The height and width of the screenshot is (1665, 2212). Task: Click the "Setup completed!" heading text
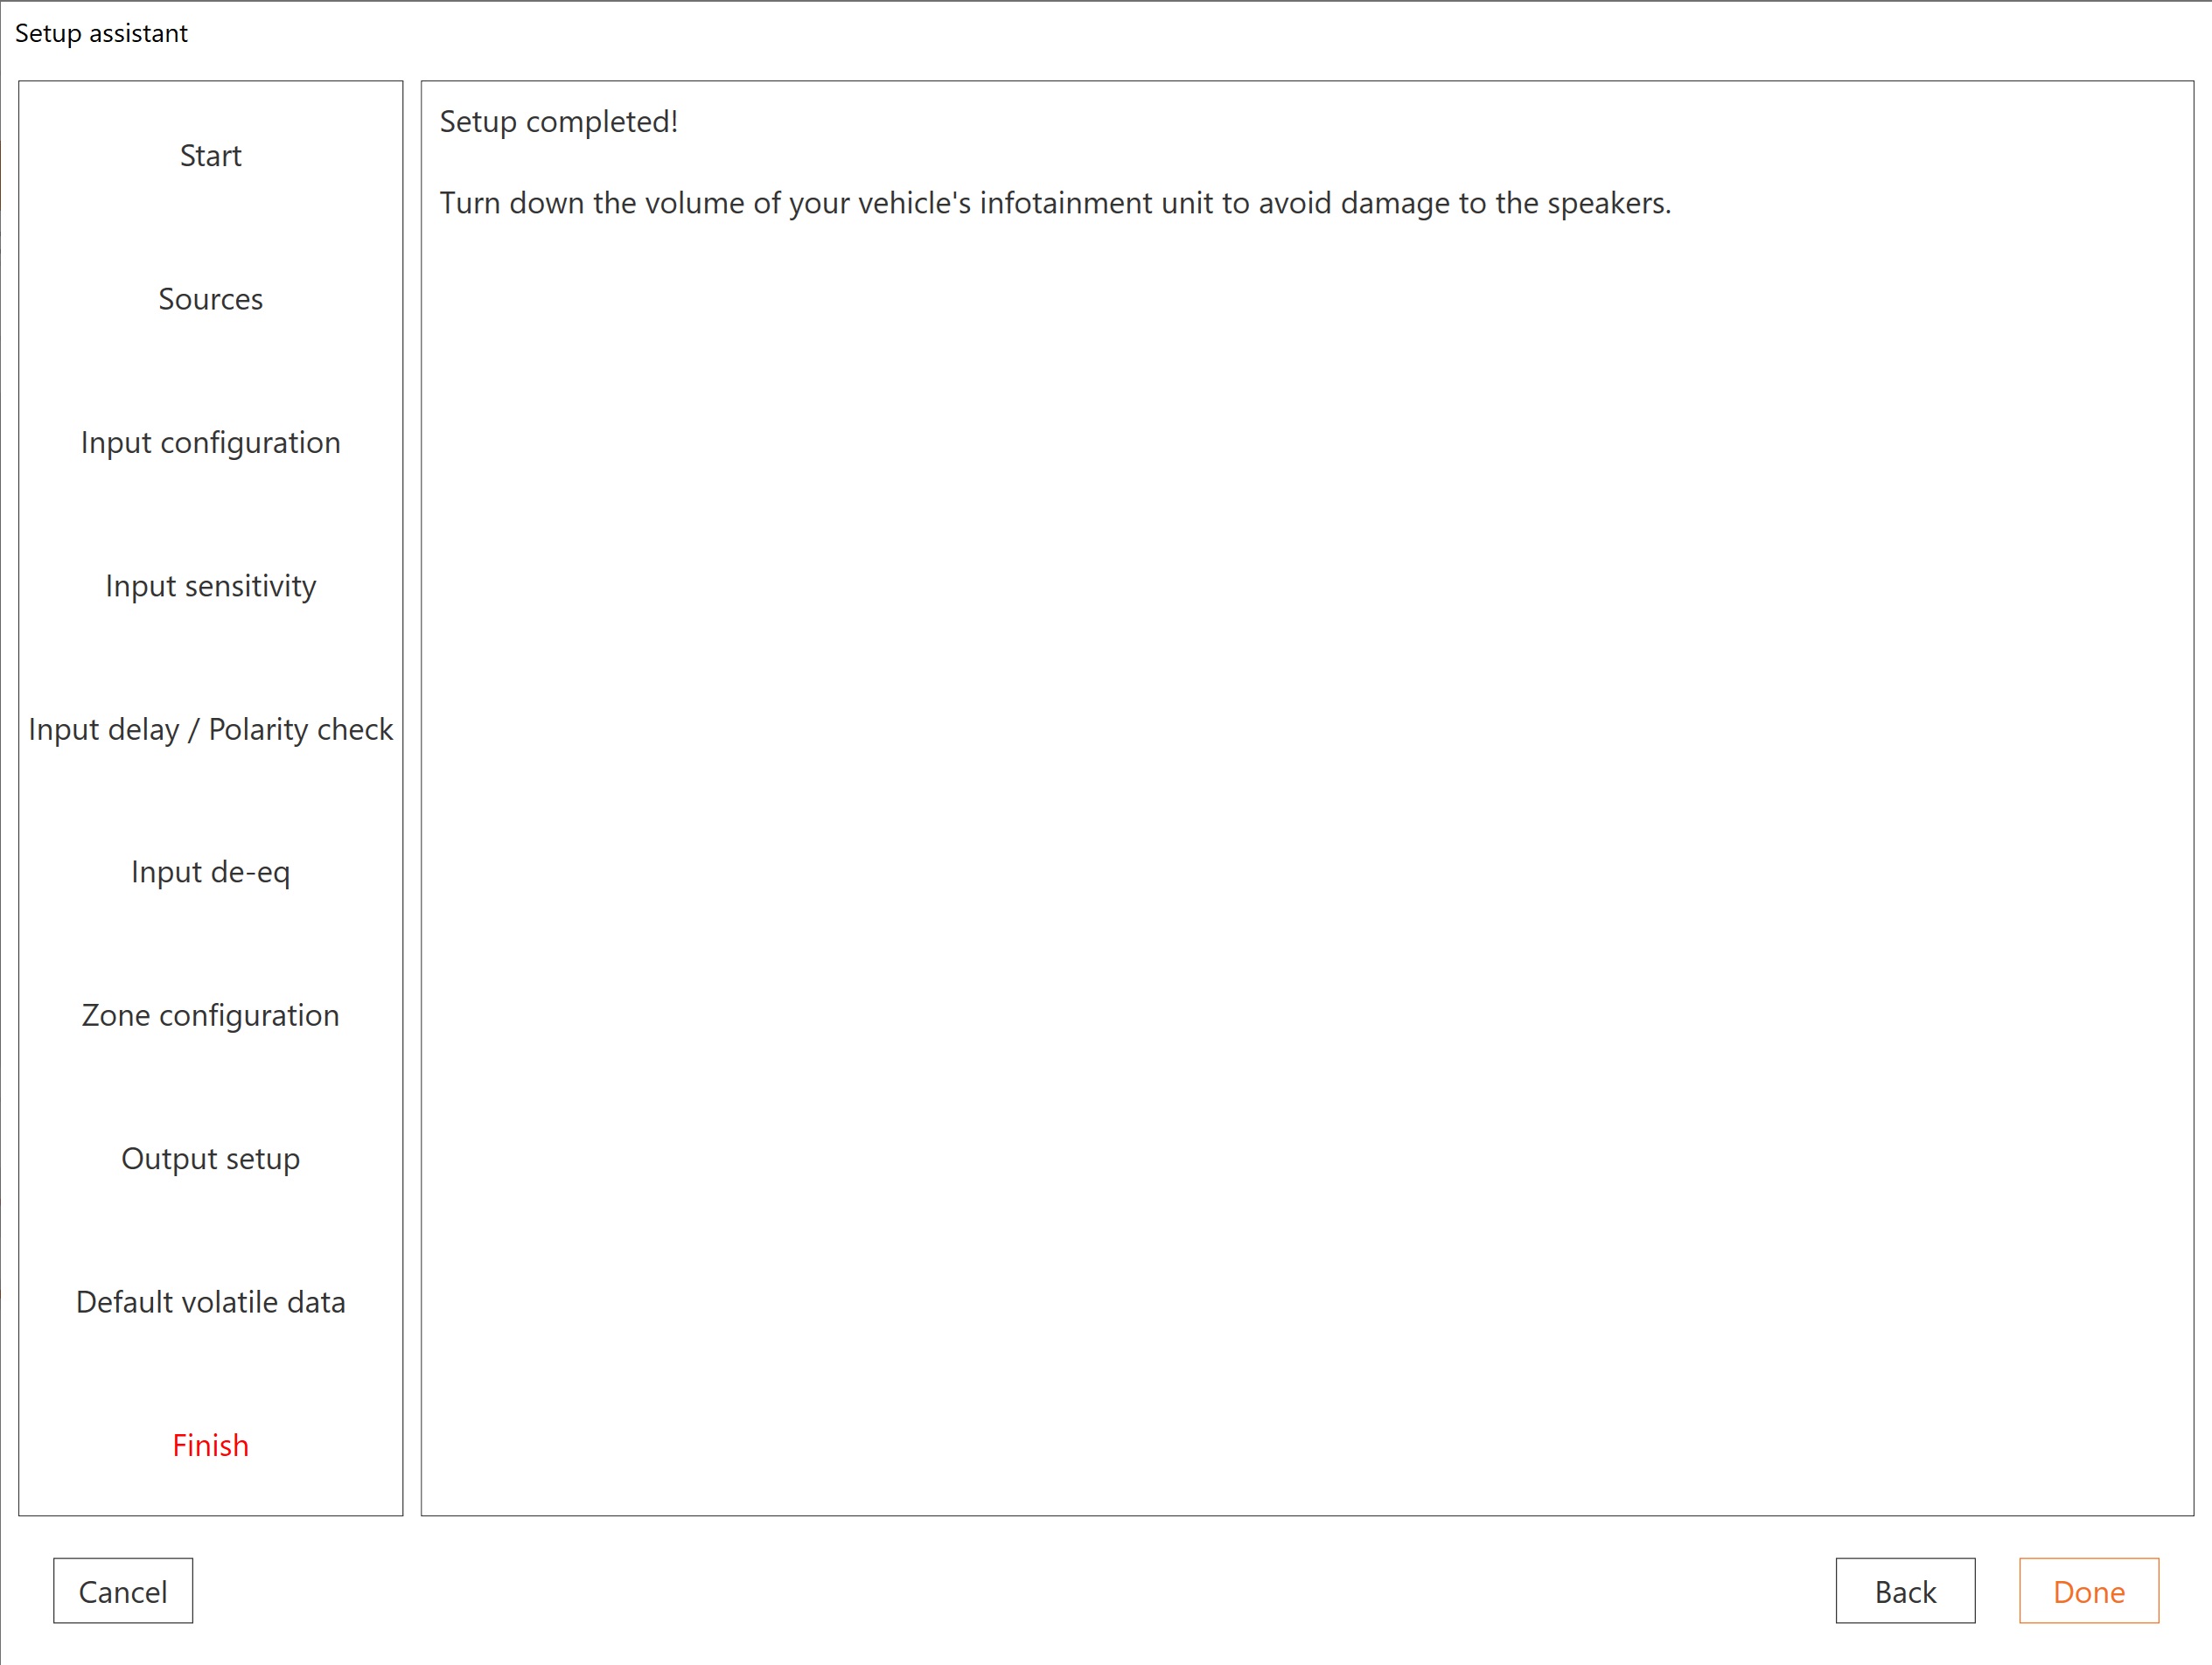tap(558, 122)
